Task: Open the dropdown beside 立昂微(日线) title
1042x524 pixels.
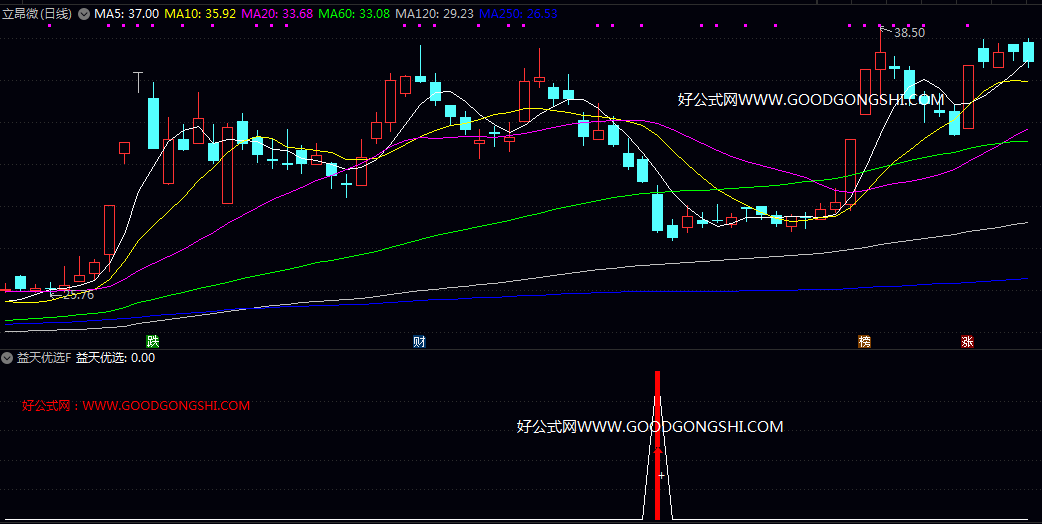Action: click(x=84, y=13)
